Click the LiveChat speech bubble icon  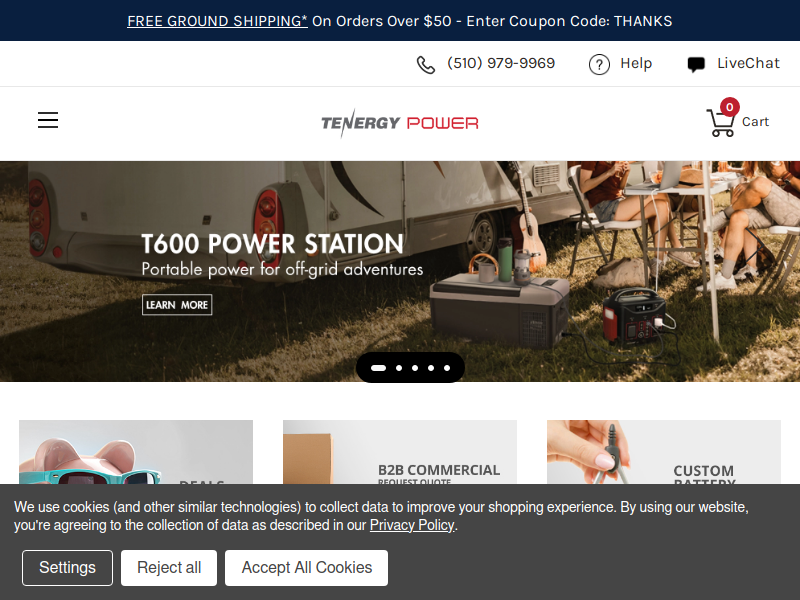pos(696,64)
